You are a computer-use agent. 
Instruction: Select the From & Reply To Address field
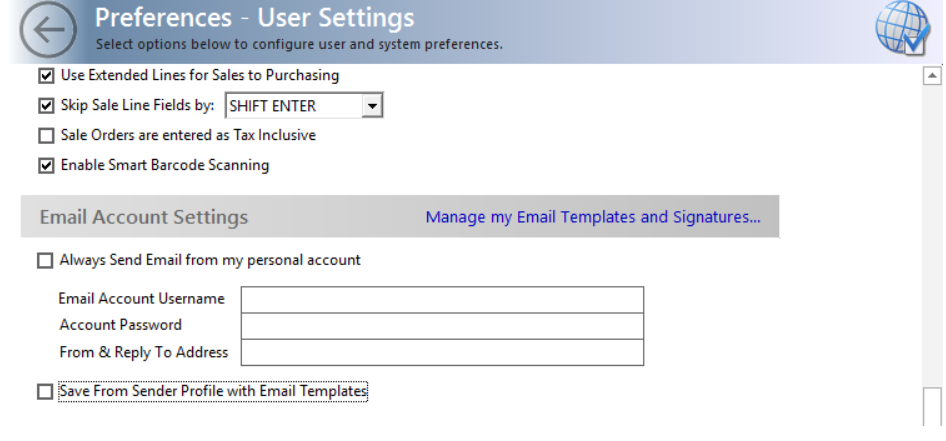[442, 352]
